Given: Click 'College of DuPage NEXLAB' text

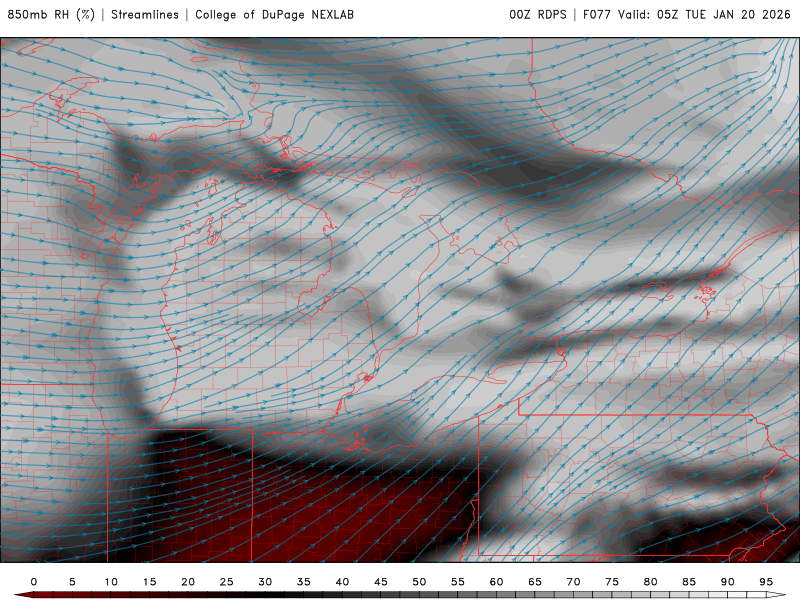Looking at the screenshot, I should 274,15.
